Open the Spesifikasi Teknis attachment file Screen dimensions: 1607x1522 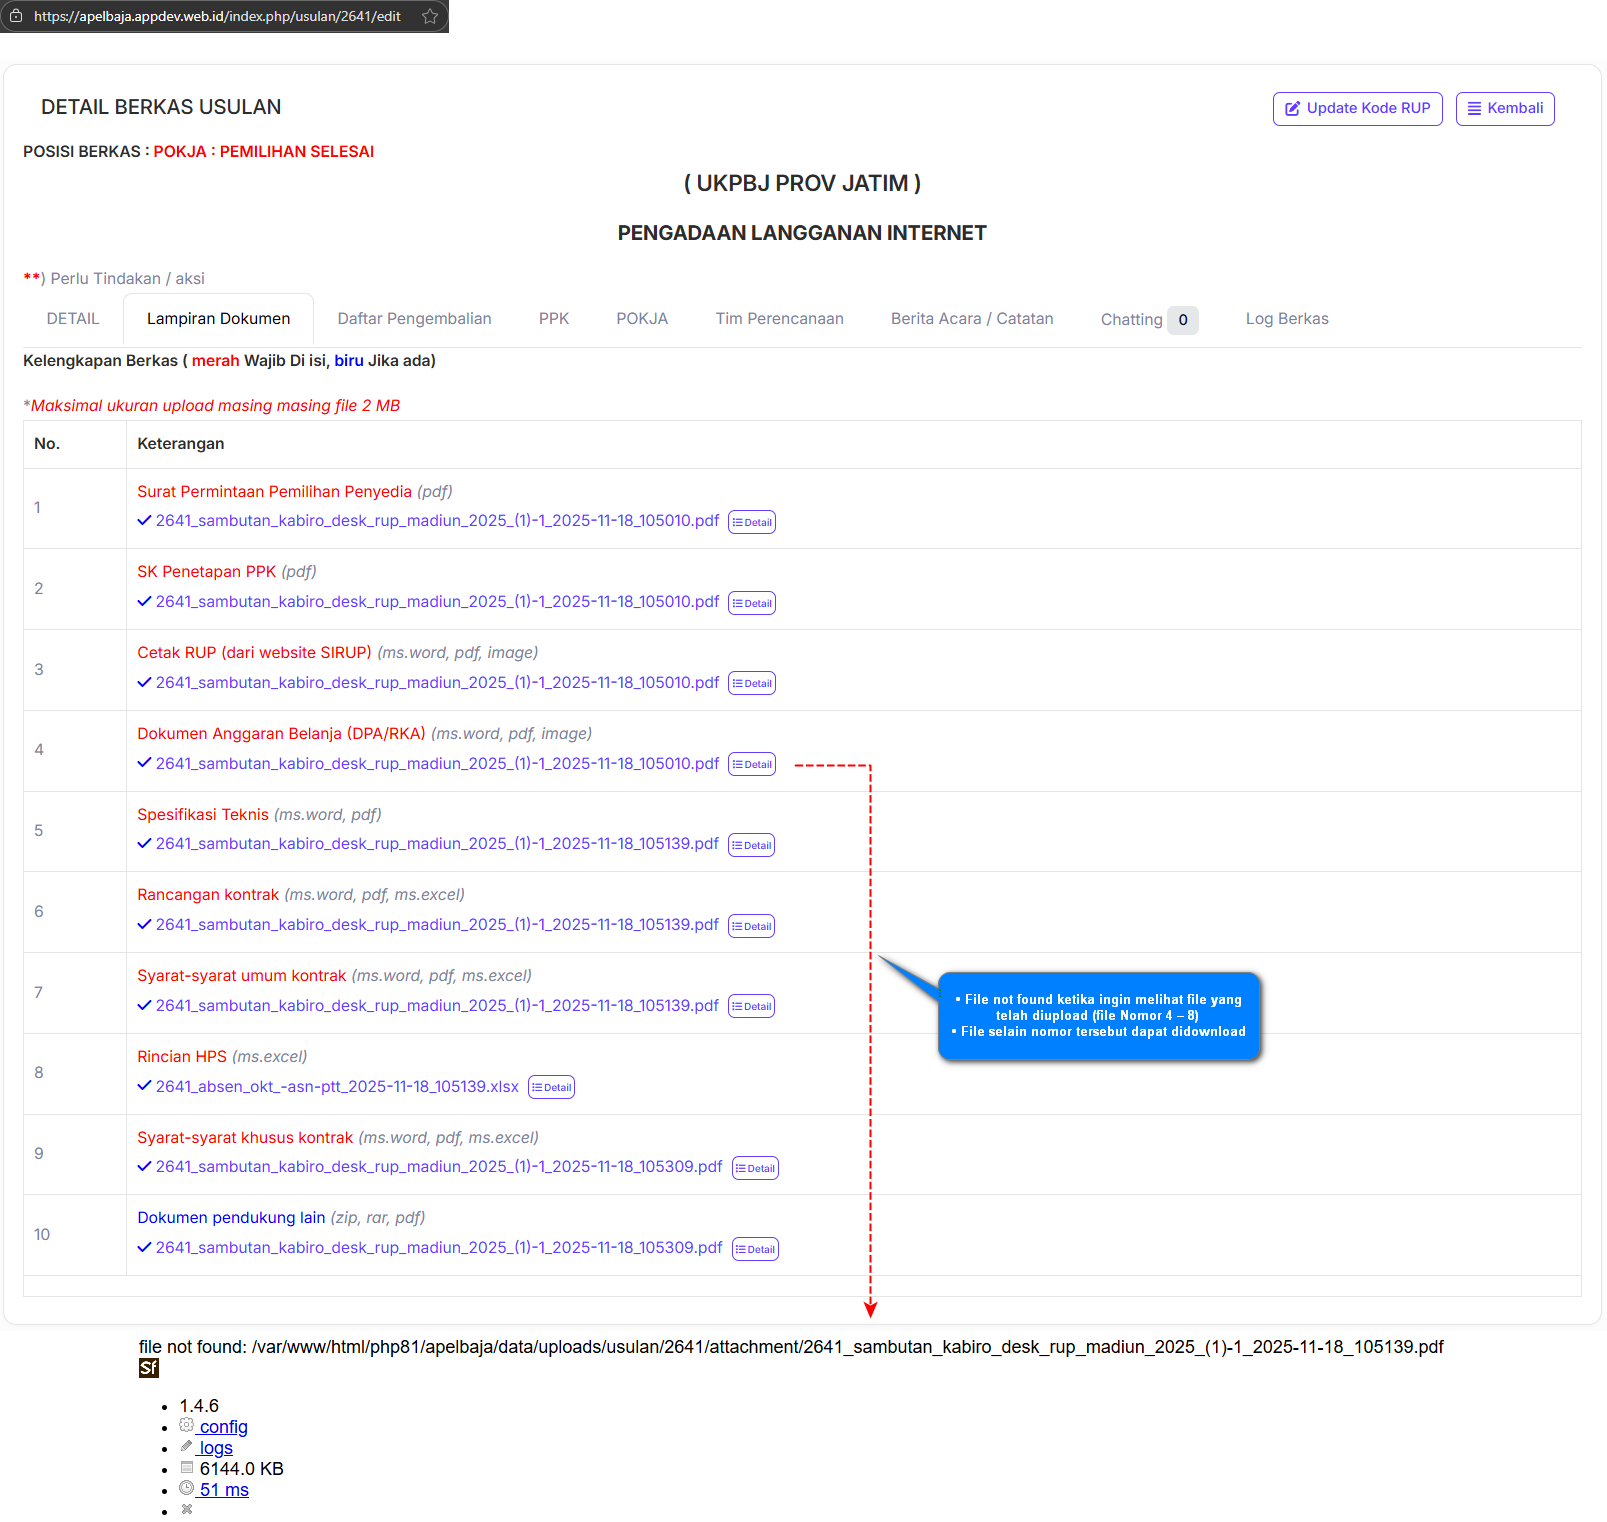pyautogui.click(x=437, y=844)
